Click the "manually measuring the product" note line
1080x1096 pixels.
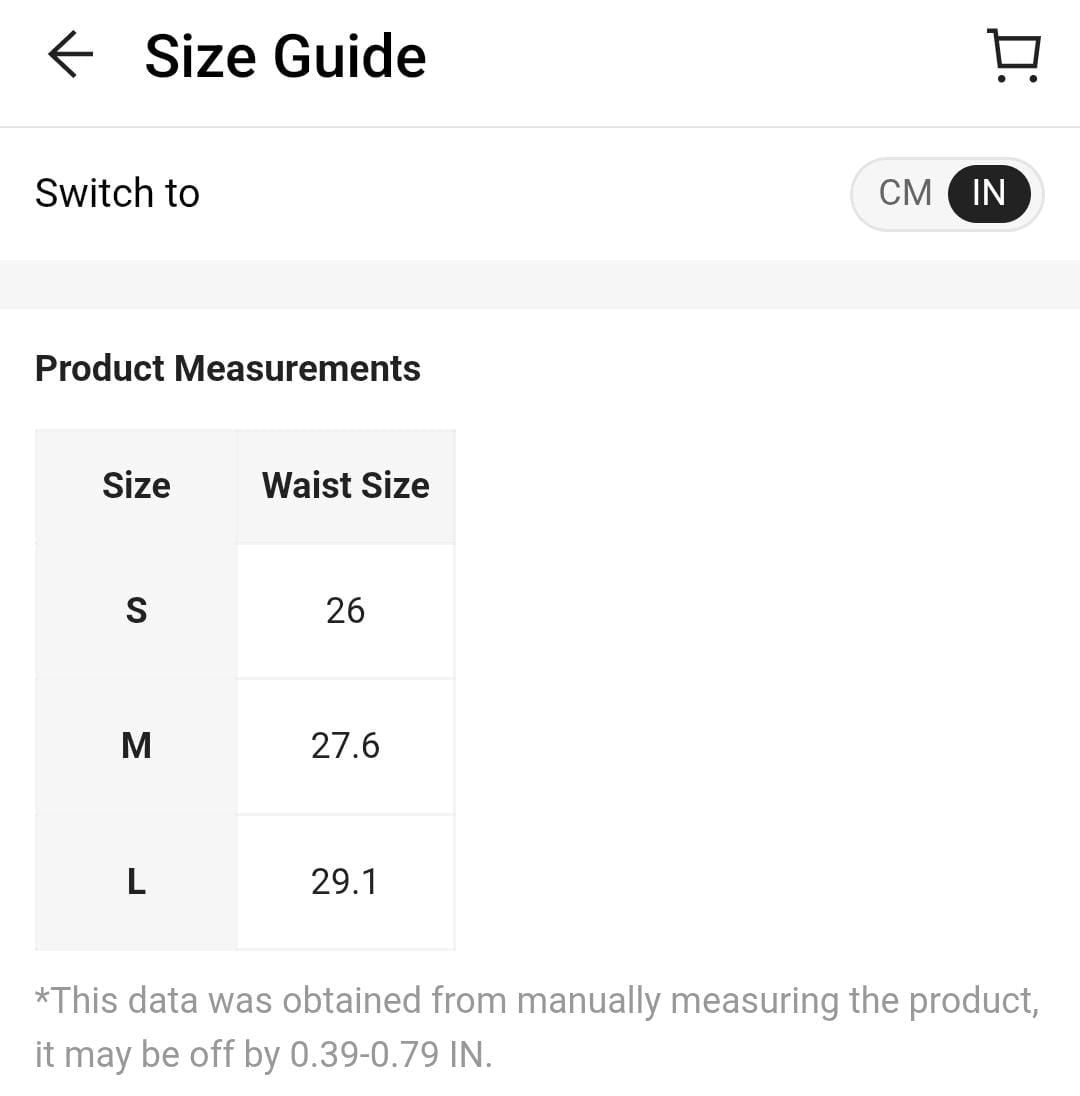[536, 1000]
